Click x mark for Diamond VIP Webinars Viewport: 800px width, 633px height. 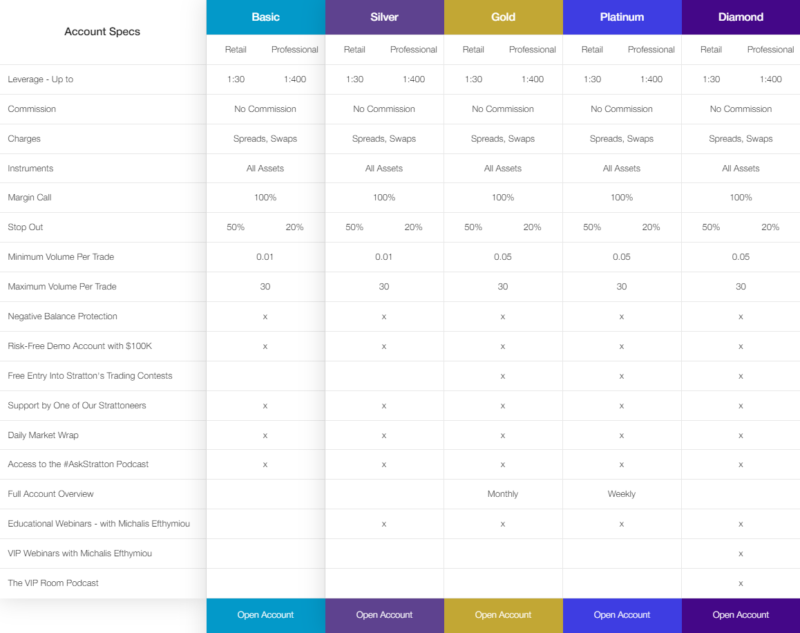point(741,553)
